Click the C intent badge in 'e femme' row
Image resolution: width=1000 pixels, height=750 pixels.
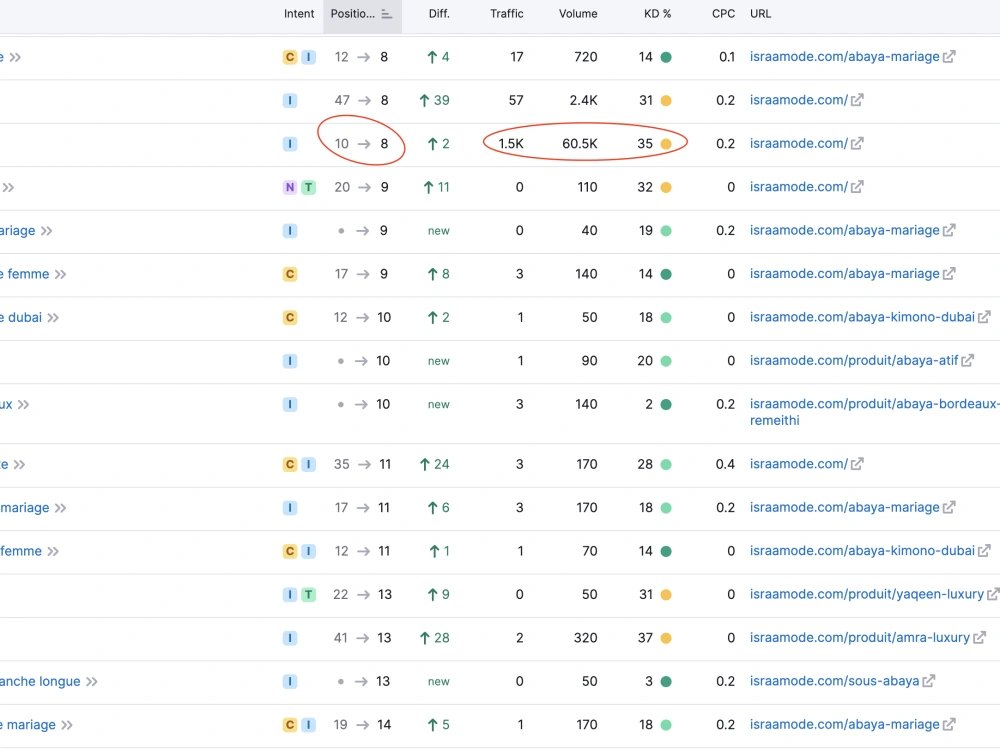[x=290, y=274]
